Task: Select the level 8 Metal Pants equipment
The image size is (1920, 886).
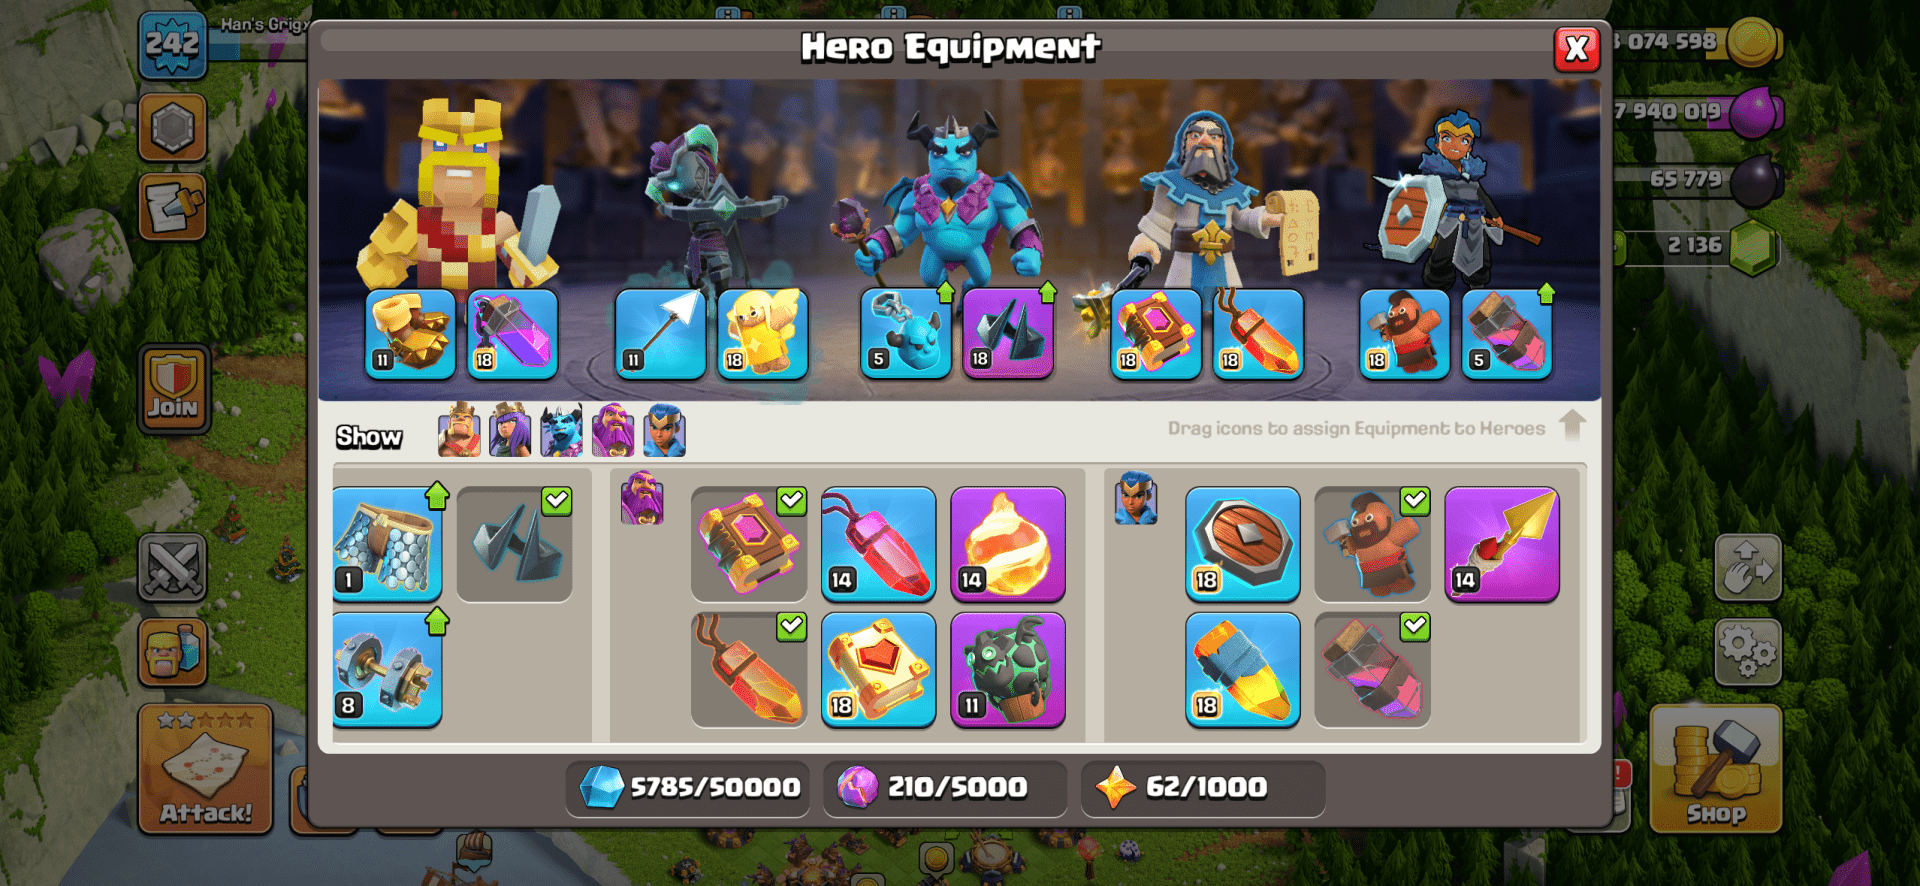Action: [x=387, y=669]
